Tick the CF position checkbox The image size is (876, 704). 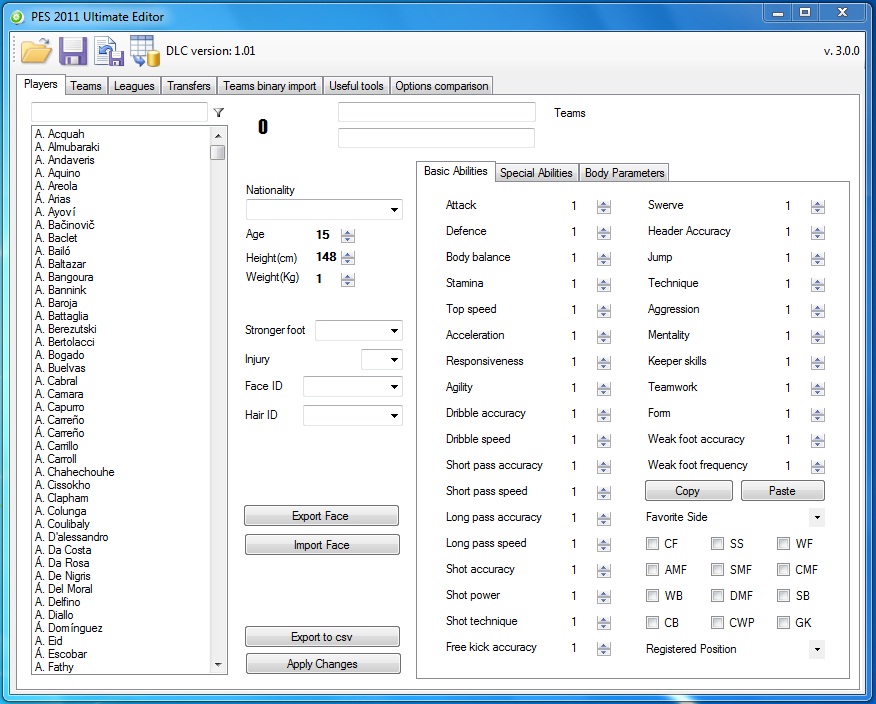[x=652, y=544]
